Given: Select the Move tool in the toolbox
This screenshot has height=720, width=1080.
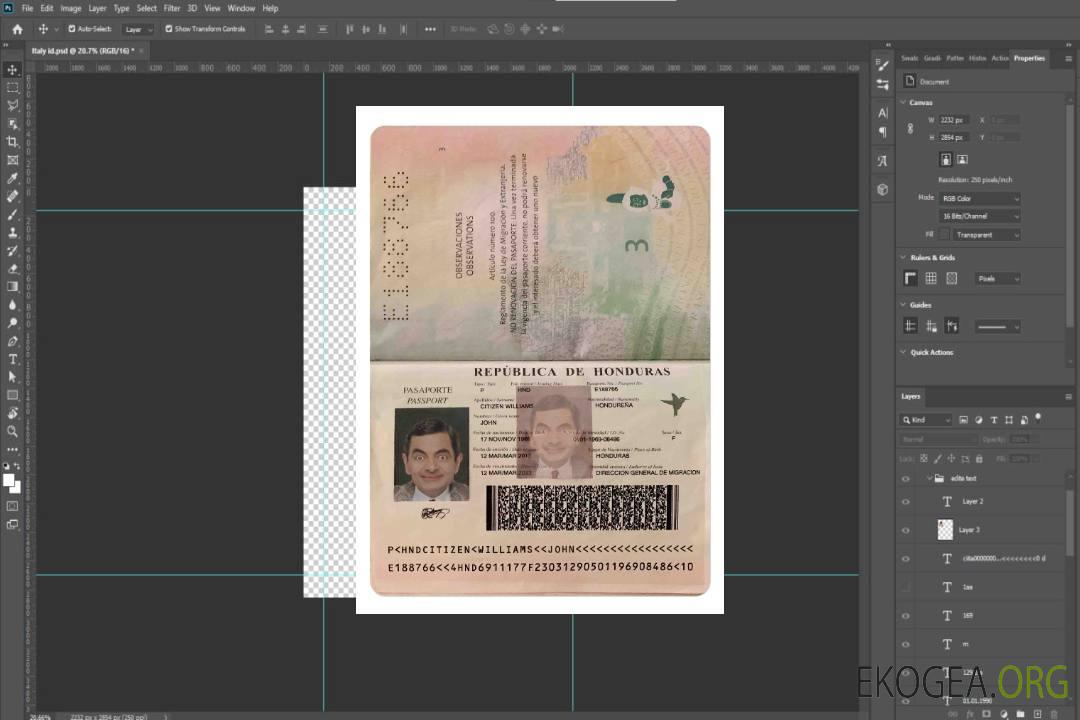Looking at the screenshot, I should 12,70.
